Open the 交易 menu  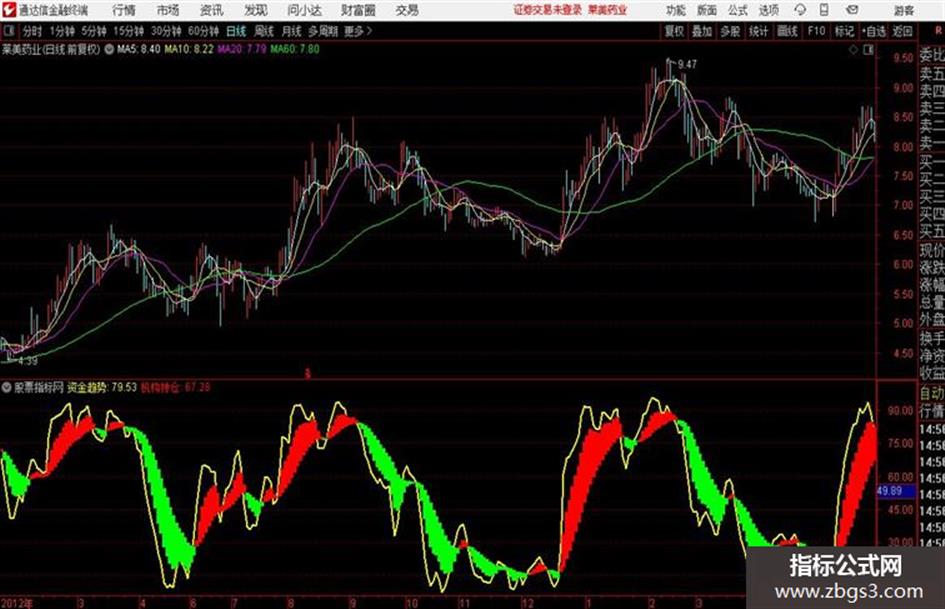[x=407, y=10]
